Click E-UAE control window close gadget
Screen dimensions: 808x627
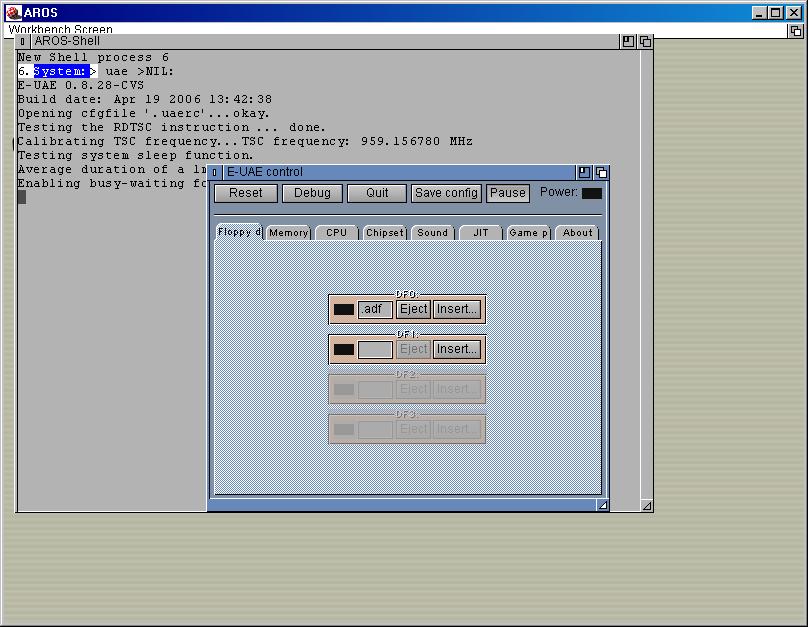[x=215, y=172]
